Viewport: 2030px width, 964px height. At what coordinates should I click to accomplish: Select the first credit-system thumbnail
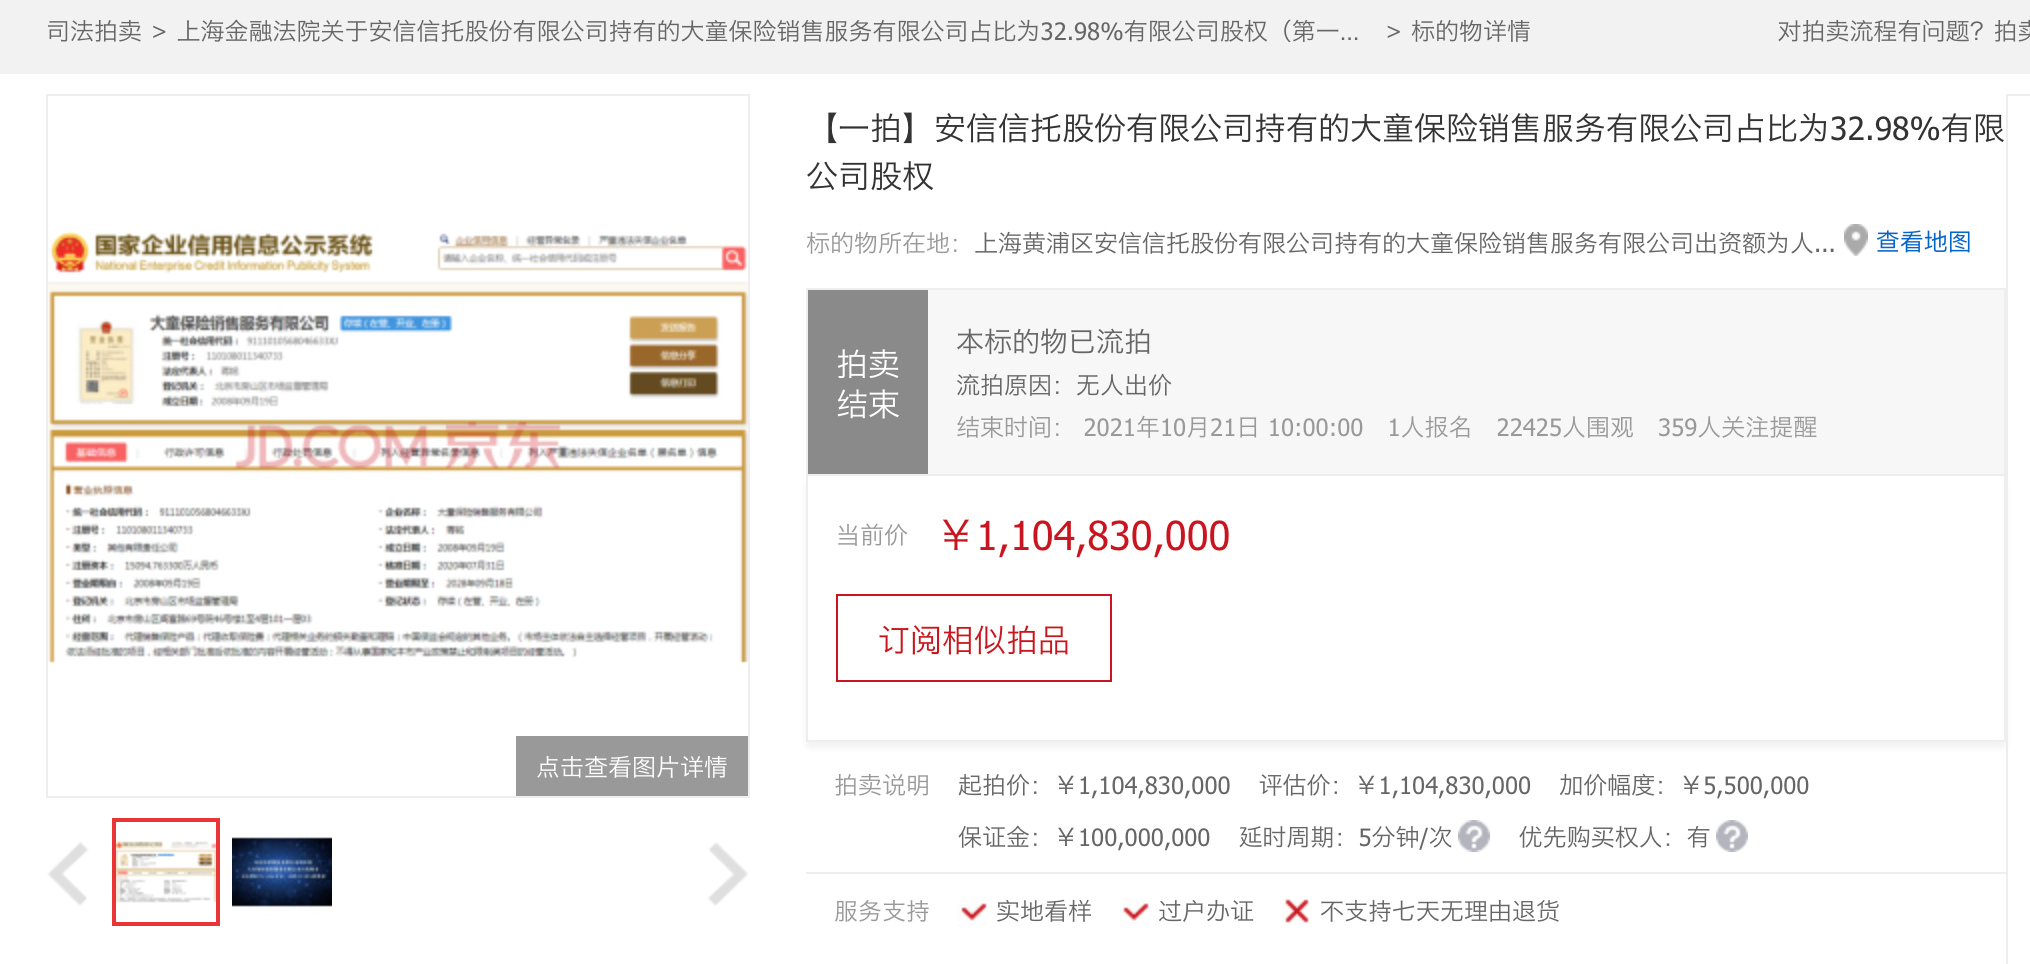click(166, 872)
